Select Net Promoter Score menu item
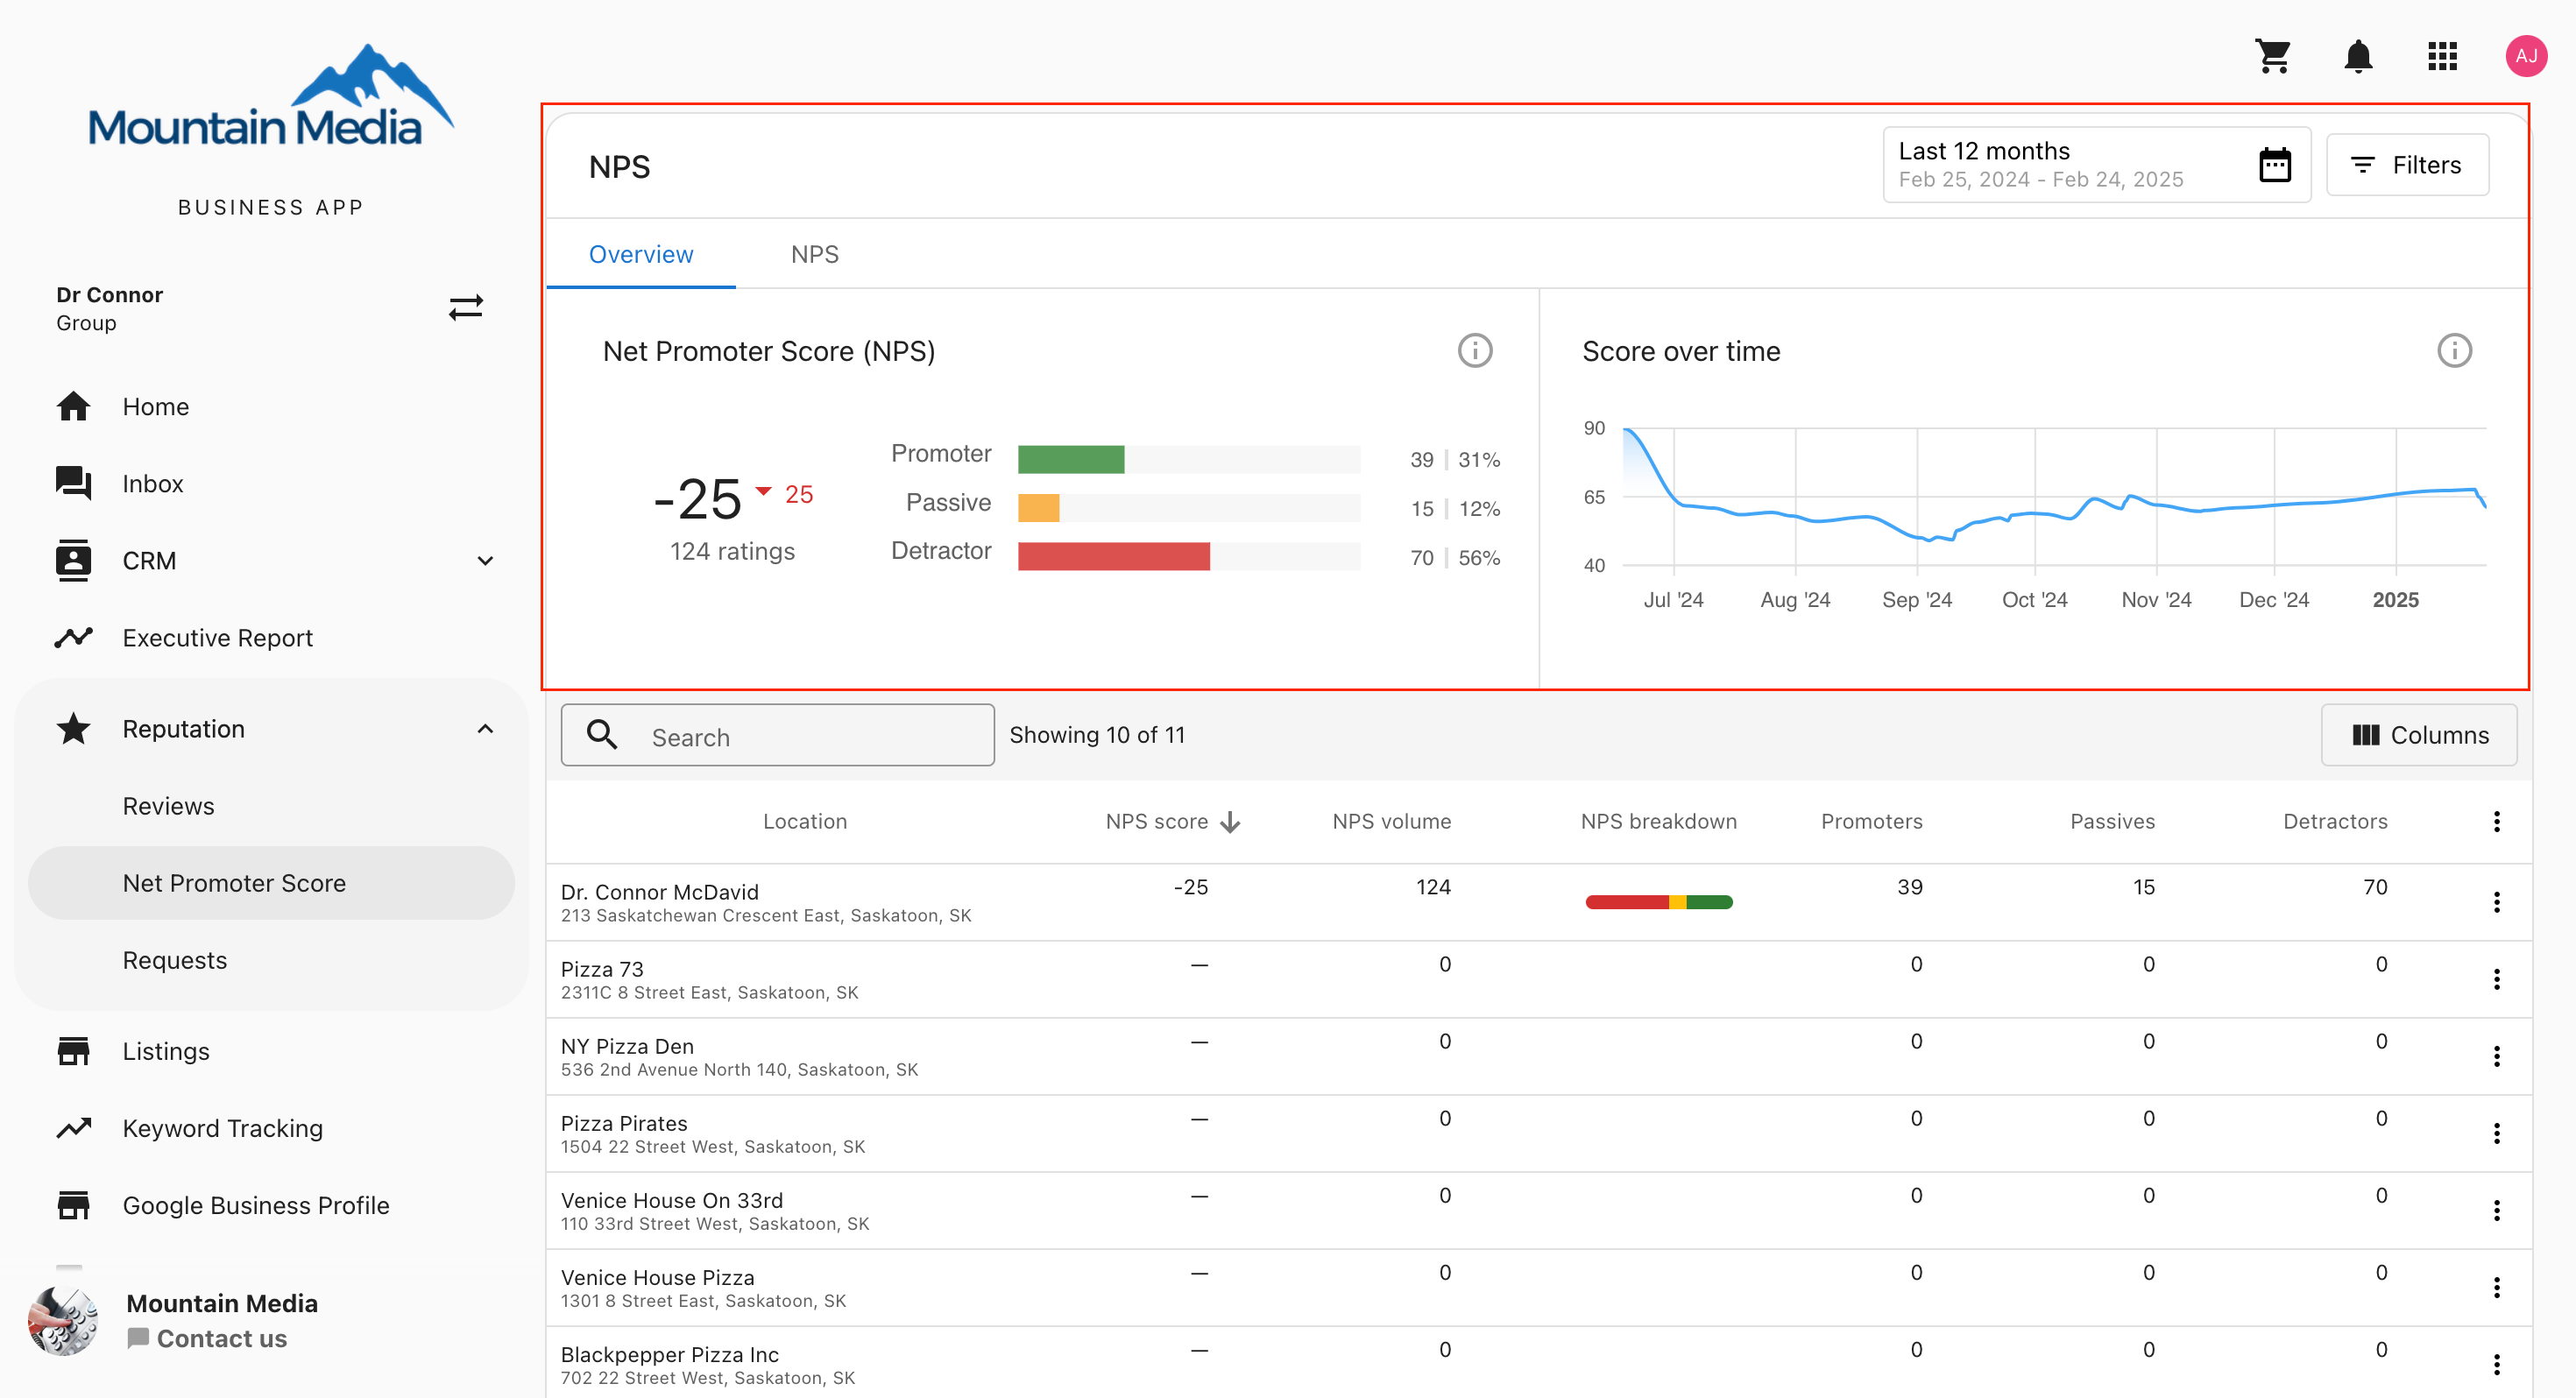Image resolution: width=2576 pixels, height=1398 pixels. coord(271,883)
